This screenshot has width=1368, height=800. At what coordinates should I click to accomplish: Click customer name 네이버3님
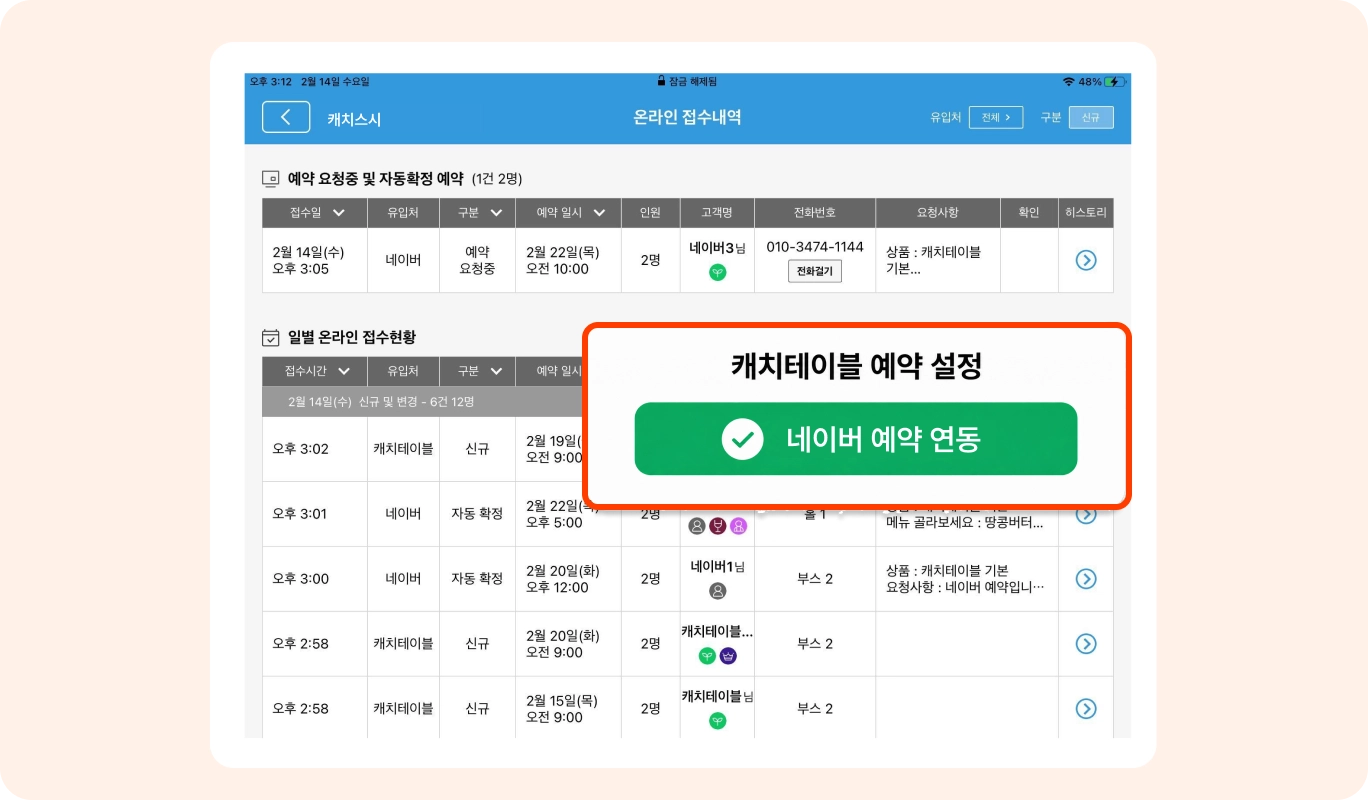(x=717, y=247)
